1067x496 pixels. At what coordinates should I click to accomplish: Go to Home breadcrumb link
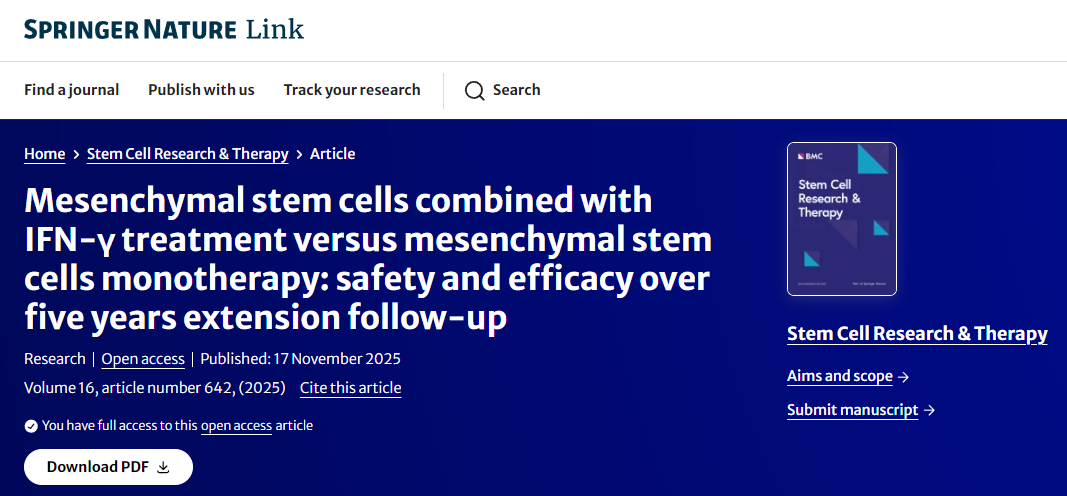click(44, 154)
